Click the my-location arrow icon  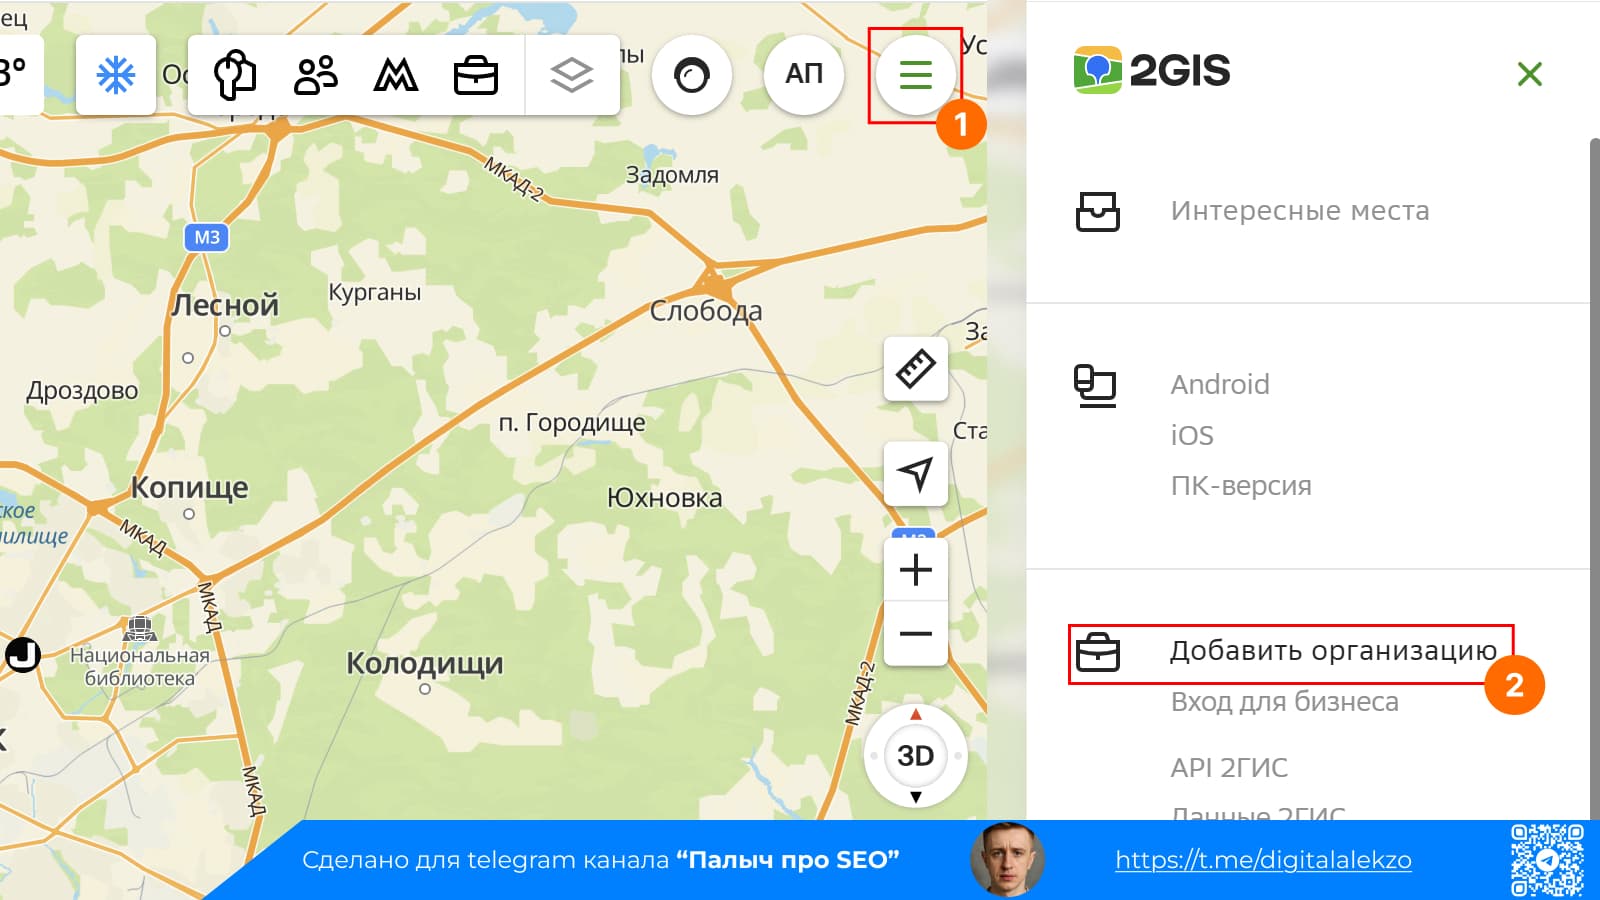click(914, 473)
